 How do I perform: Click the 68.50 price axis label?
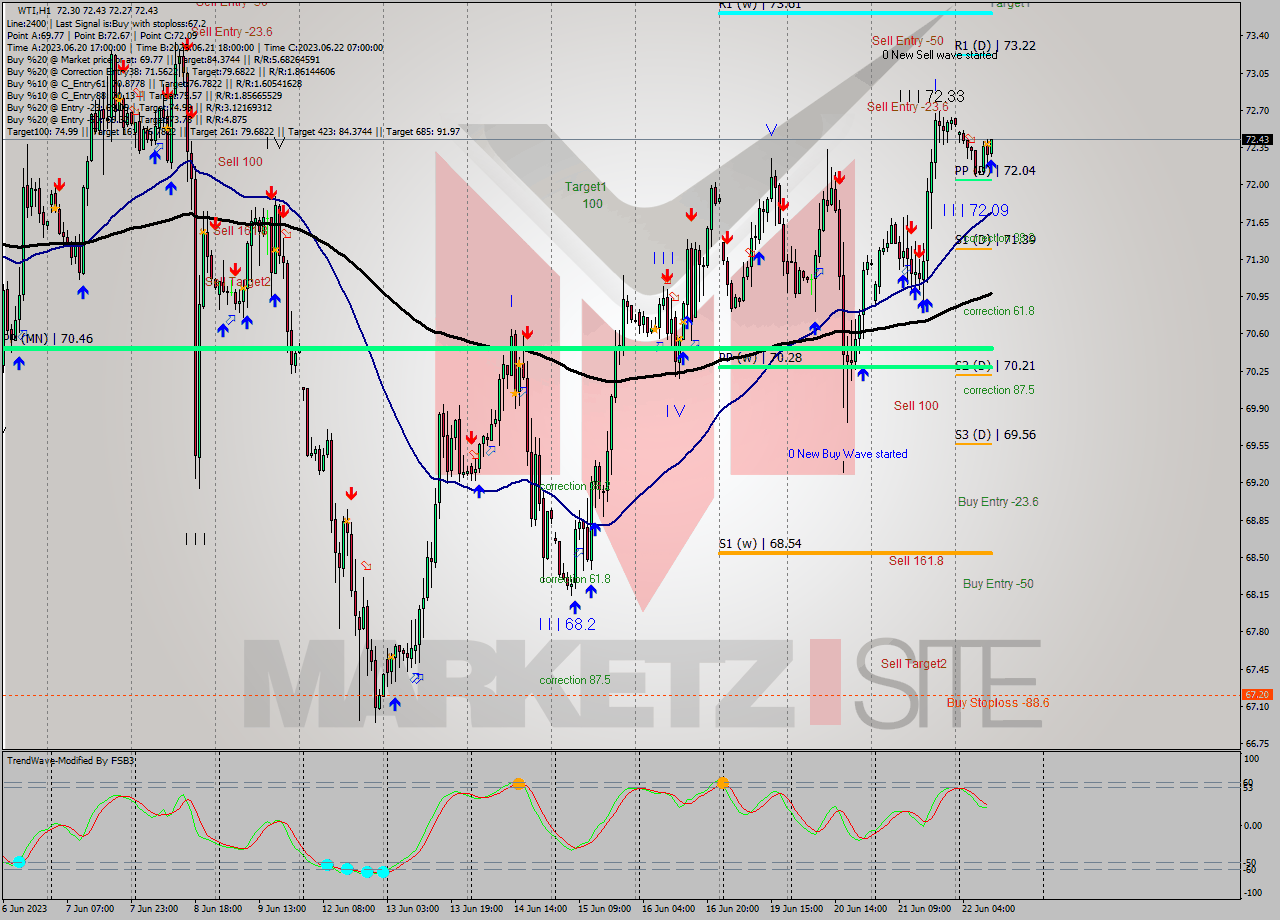pos(1257,557)
